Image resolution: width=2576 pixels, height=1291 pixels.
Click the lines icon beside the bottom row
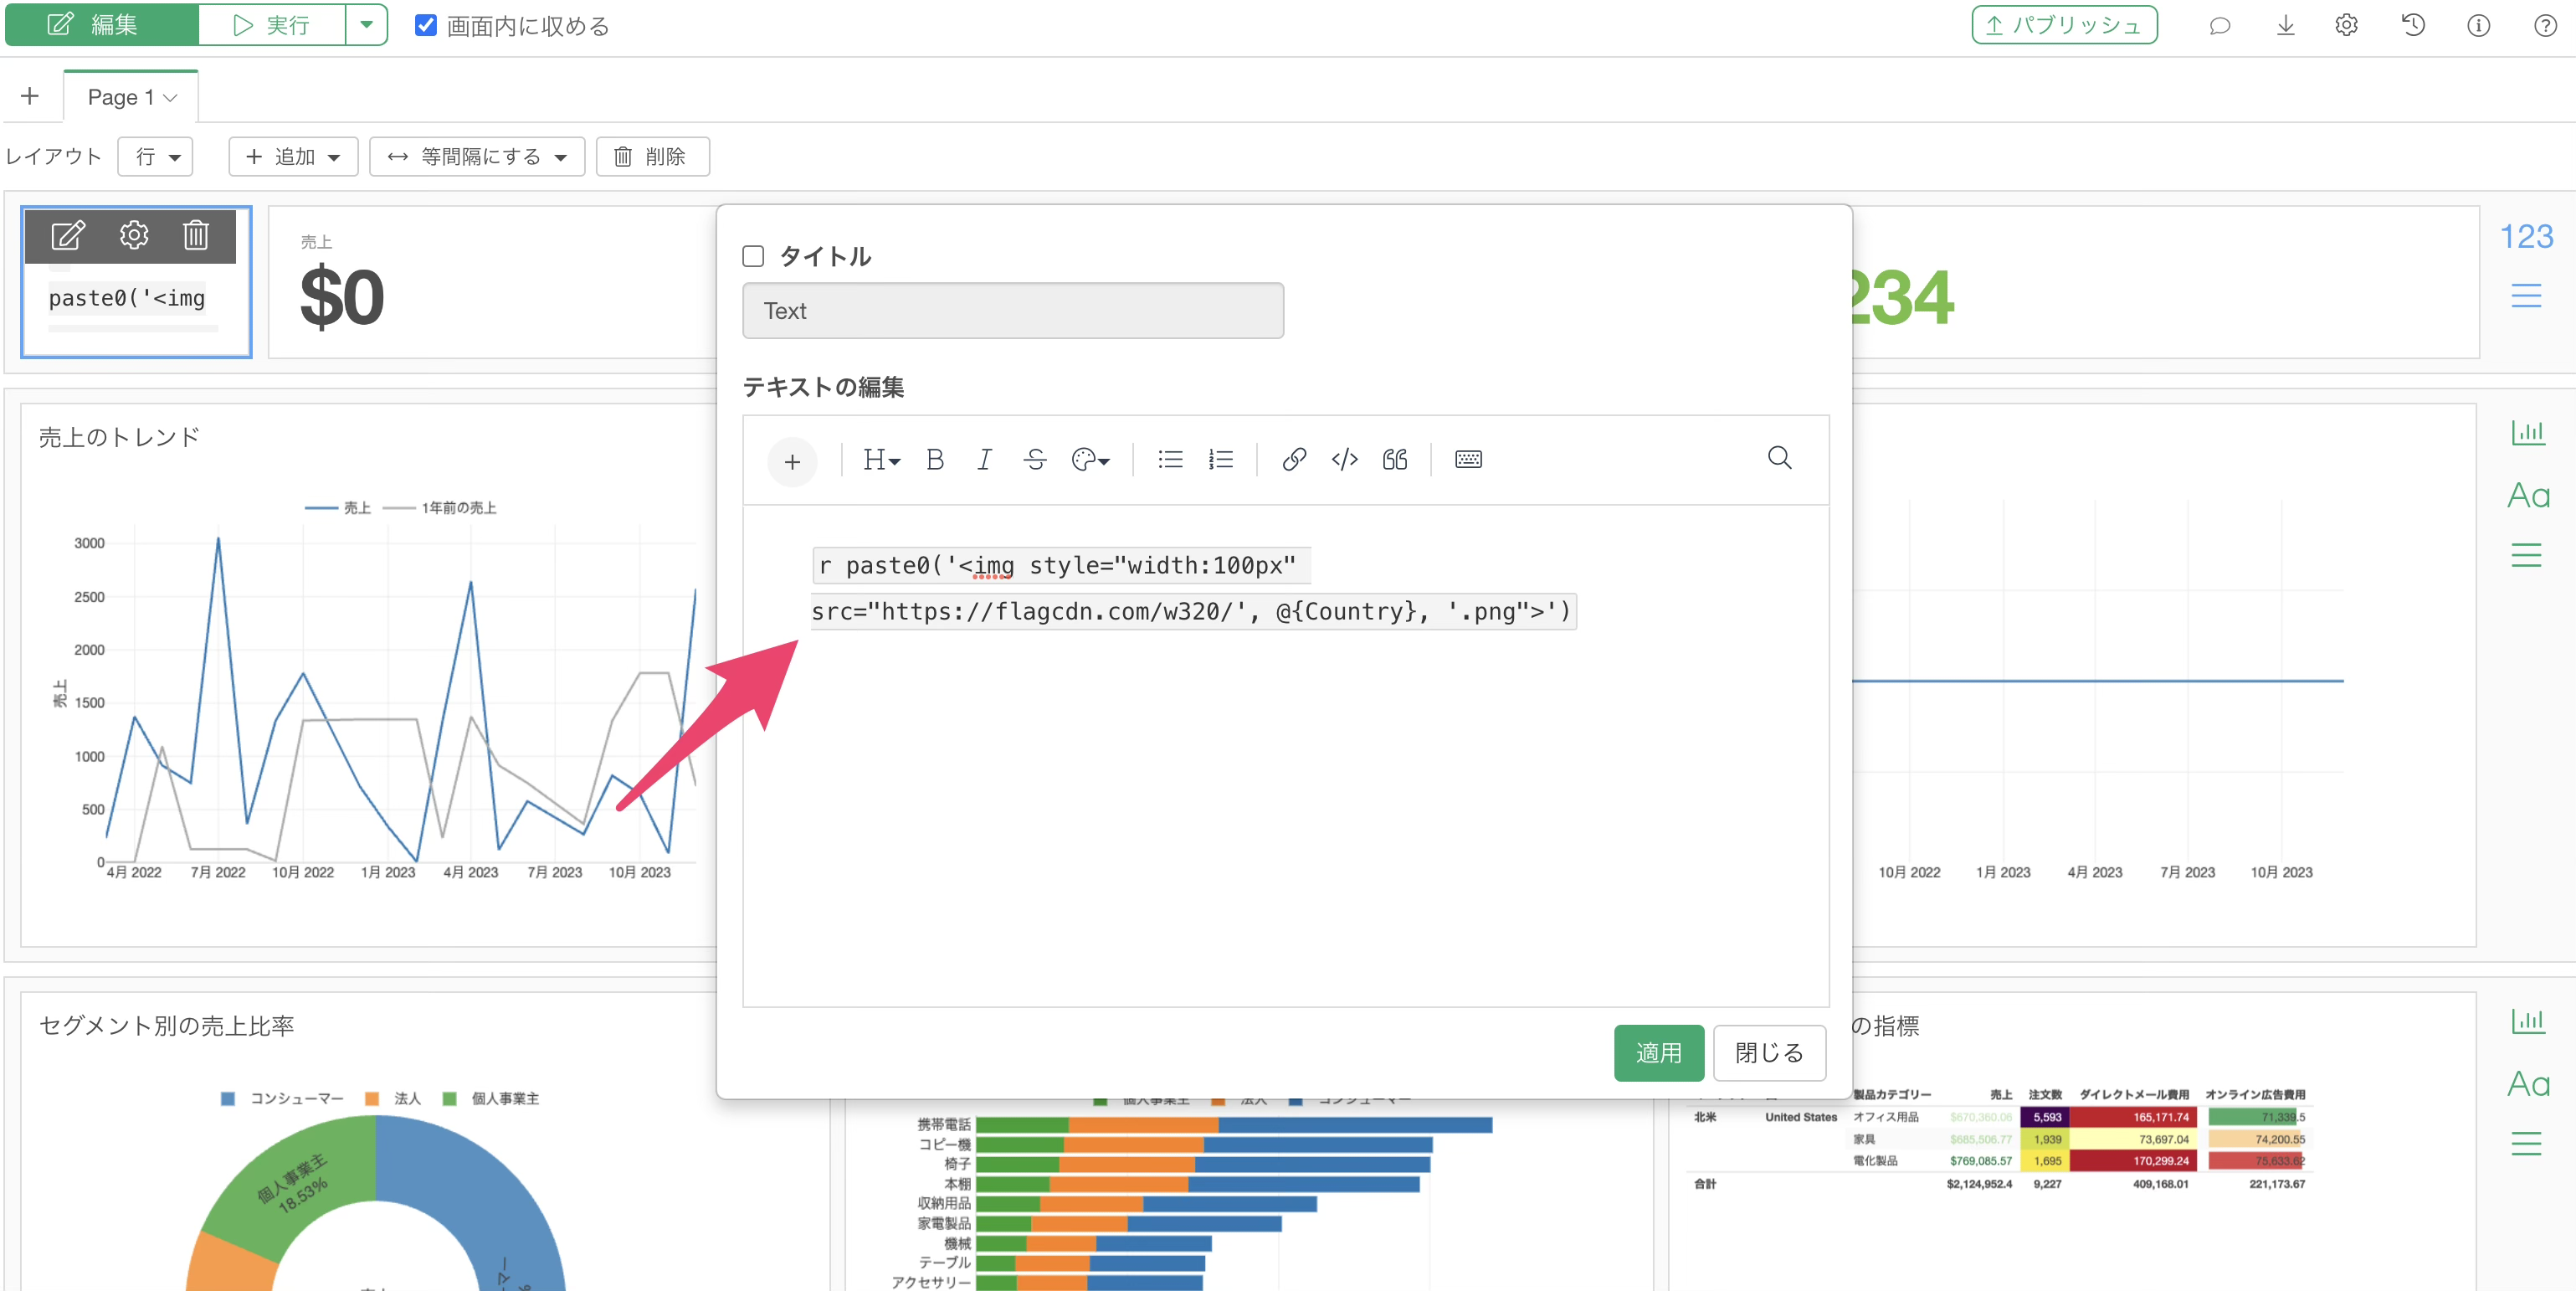(x=2526, y=1142)
